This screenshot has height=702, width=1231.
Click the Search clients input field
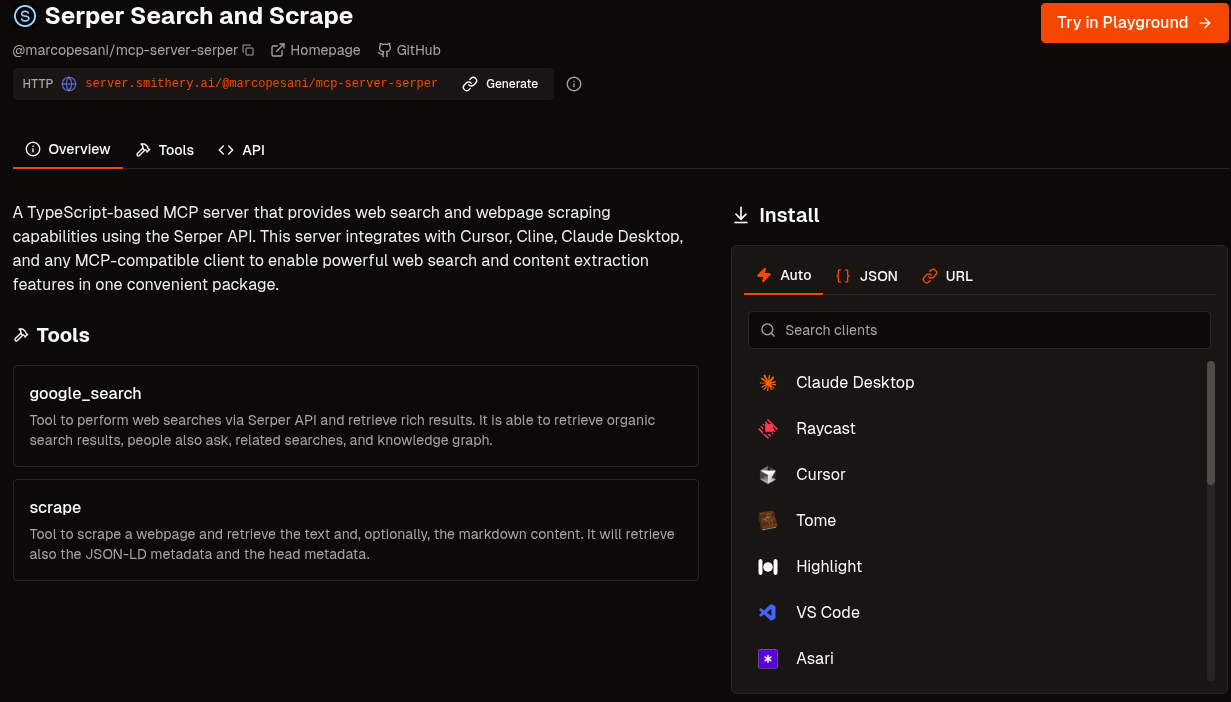(978, 330)
